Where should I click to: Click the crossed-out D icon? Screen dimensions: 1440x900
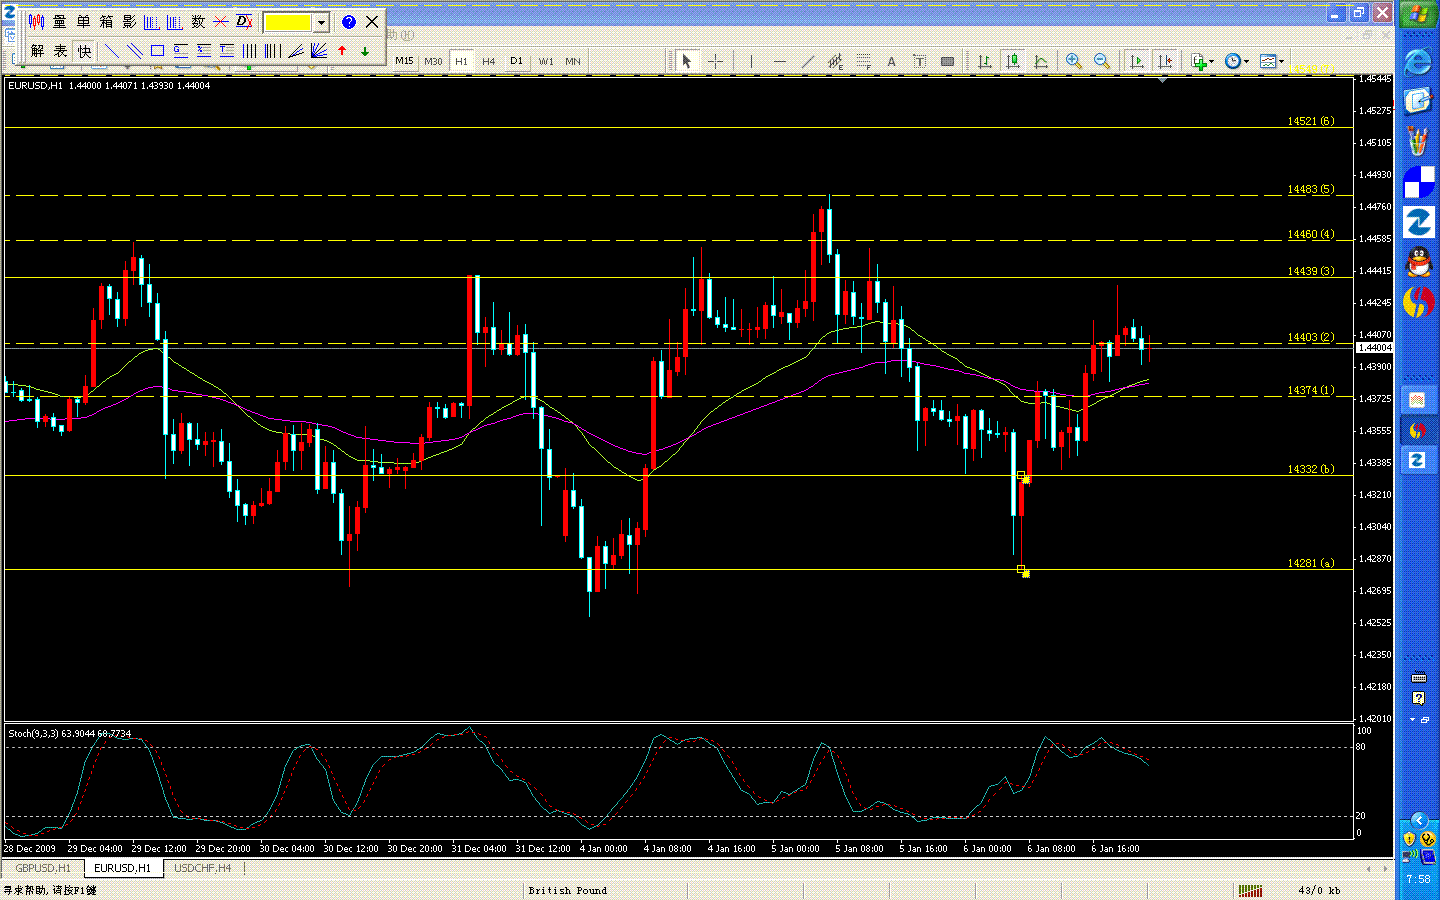244,22
